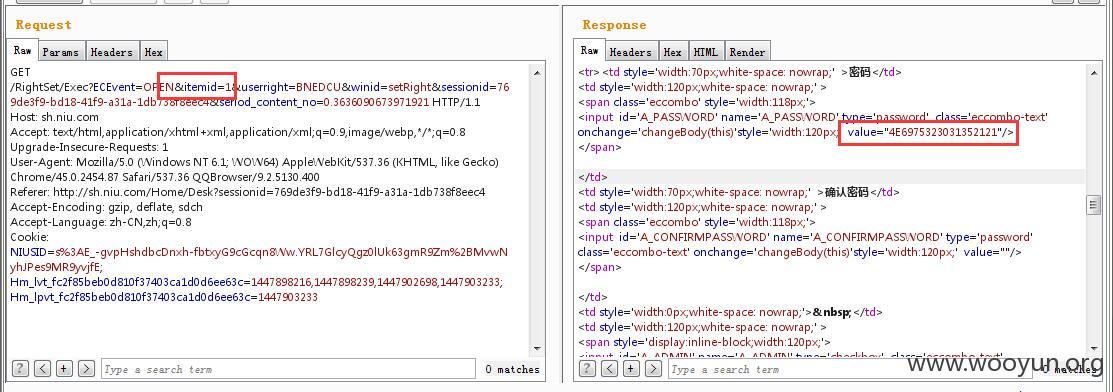This screenshot has height=392, width=1113.
Task: Click the Request help question-mark button
Action: click(21, 369)
